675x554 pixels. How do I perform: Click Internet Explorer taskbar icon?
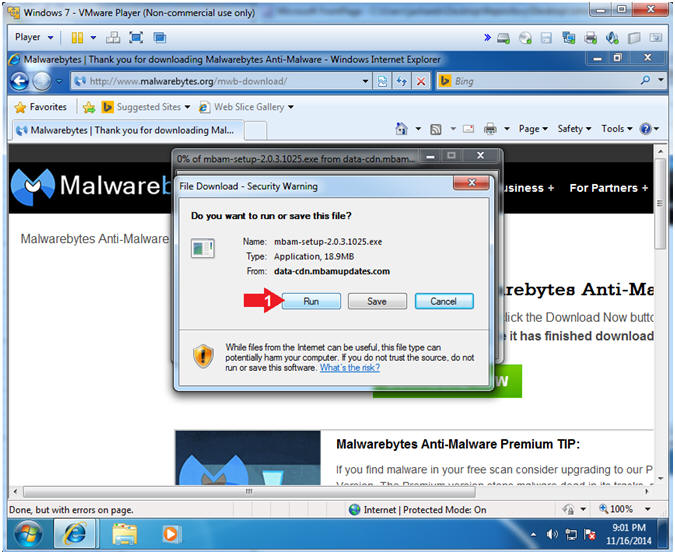[x=76, y=534]
